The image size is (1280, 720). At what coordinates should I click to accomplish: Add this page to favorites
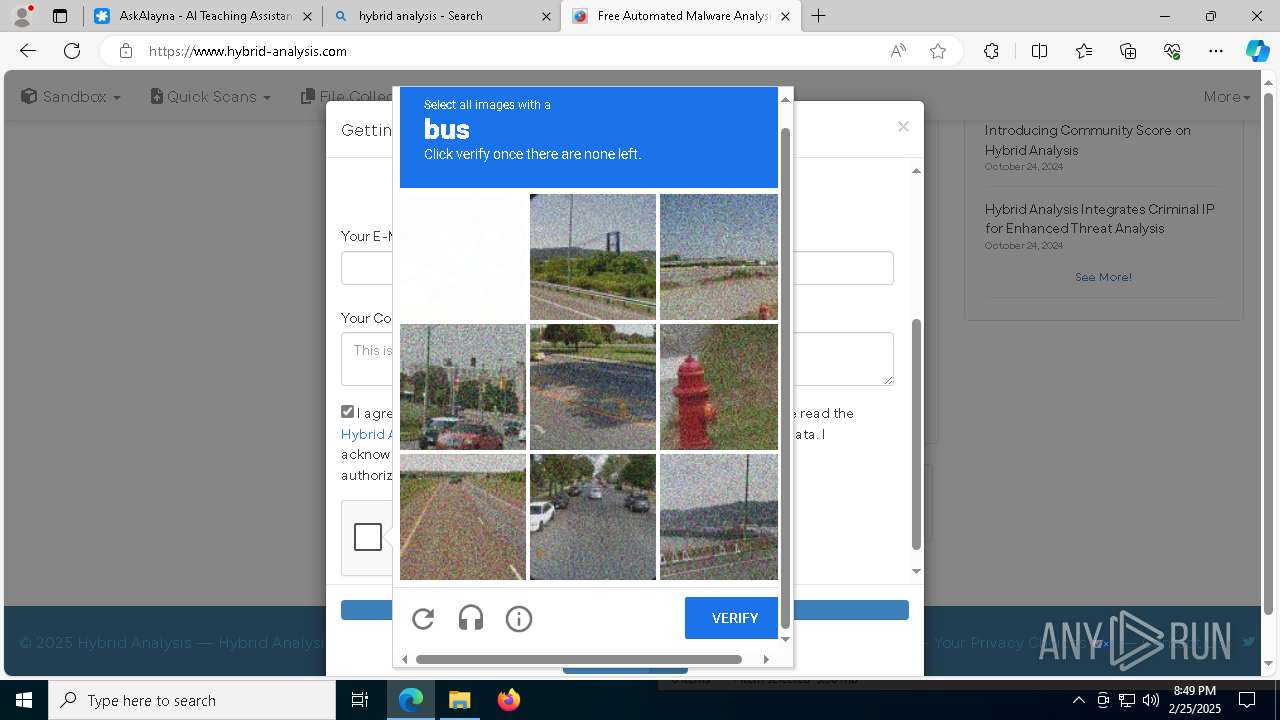(x=938, y=51)
